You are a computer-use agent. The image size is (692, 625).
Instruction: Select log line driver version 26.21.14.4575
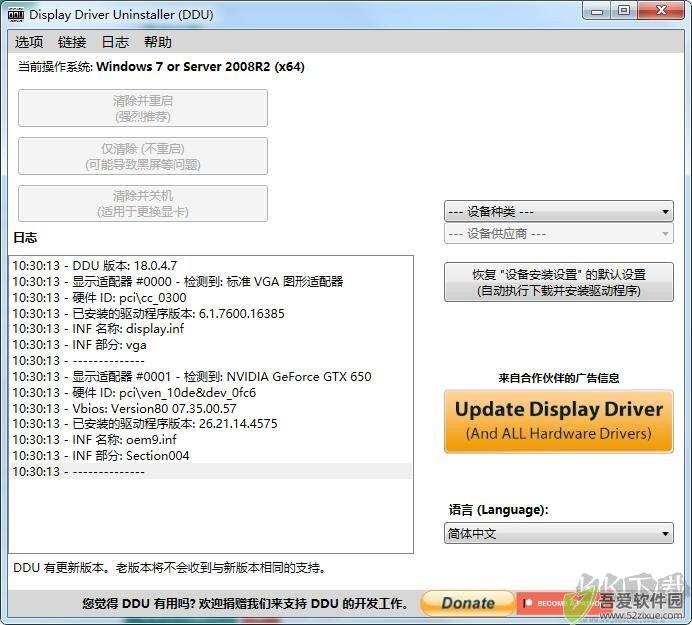(211, 424)
